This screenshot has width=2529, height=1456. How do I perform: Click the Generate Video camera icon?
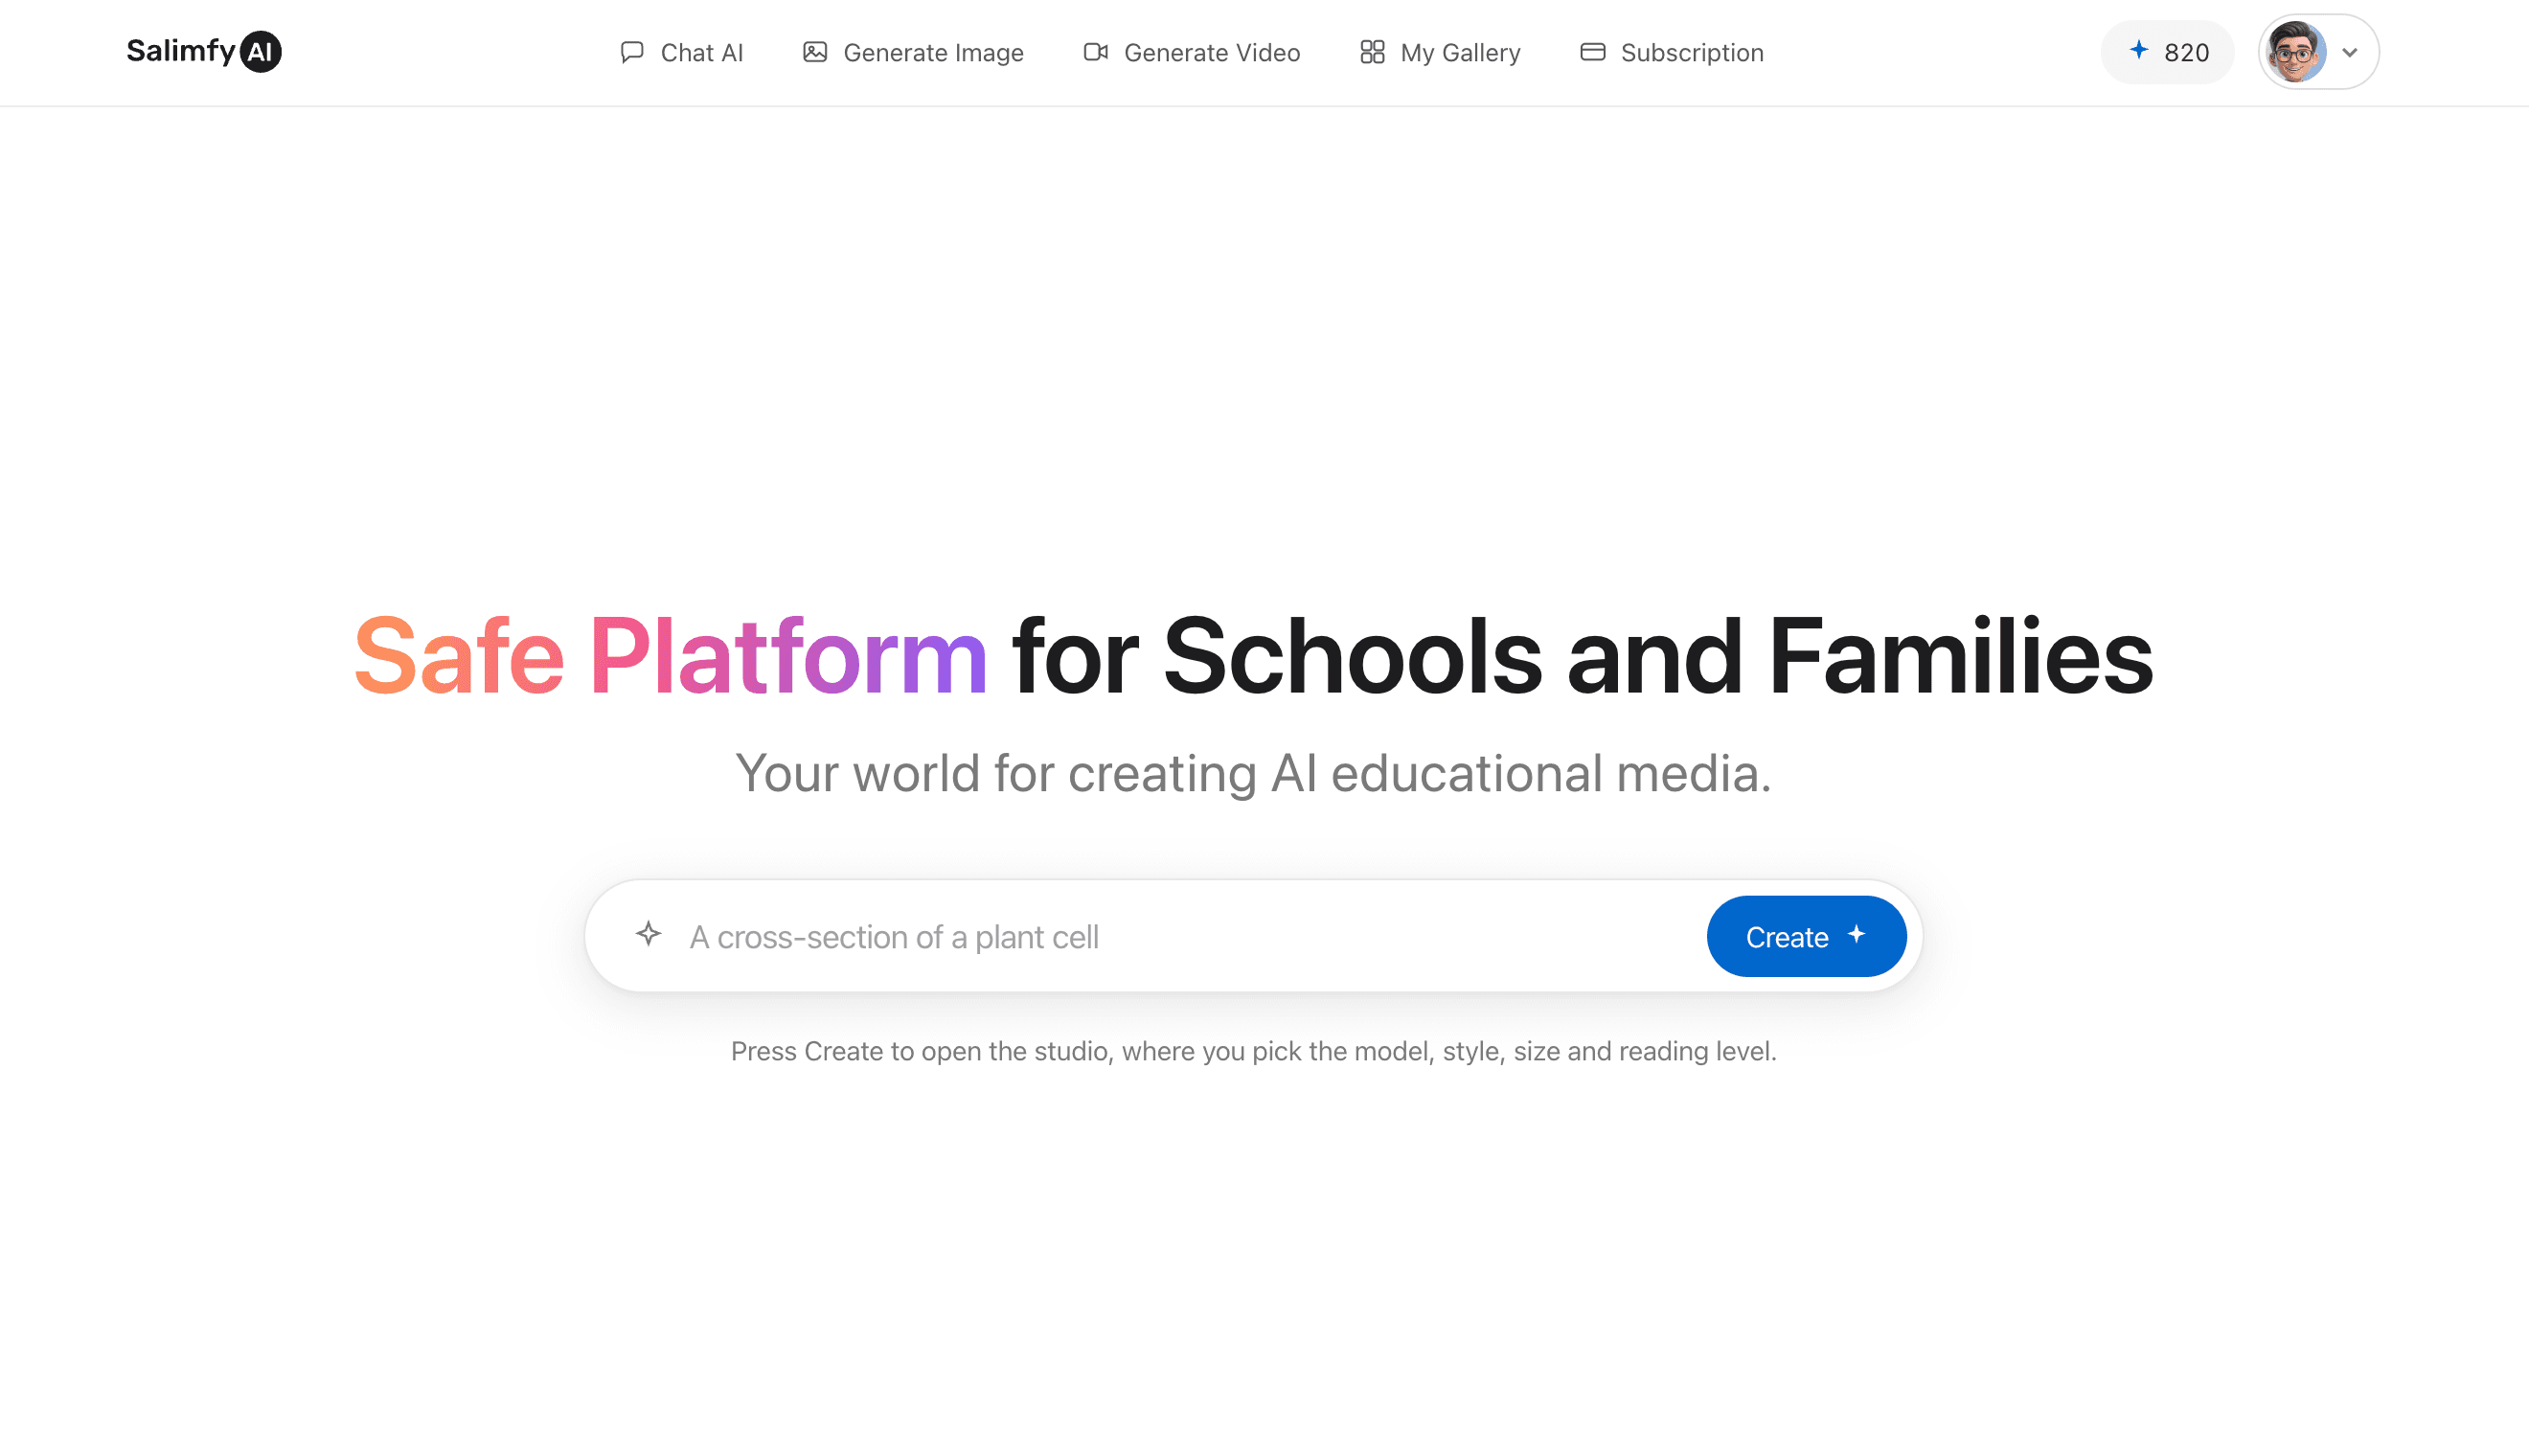coord(1095,52)
